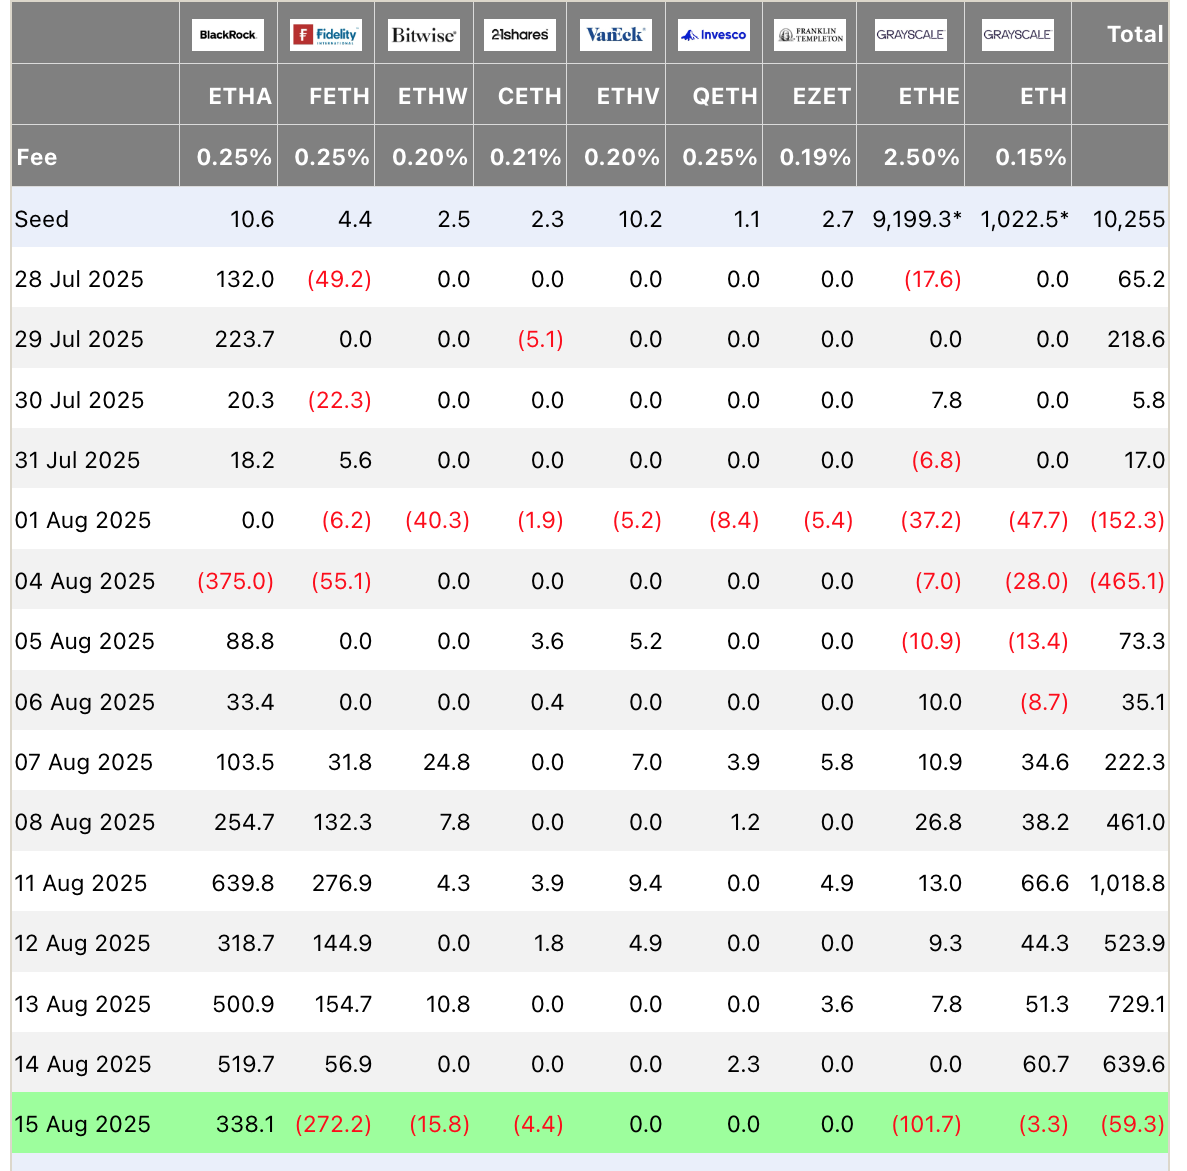The image size is (1187, 1171).
Task: Select the CETH ticker header
Action: 530,96
